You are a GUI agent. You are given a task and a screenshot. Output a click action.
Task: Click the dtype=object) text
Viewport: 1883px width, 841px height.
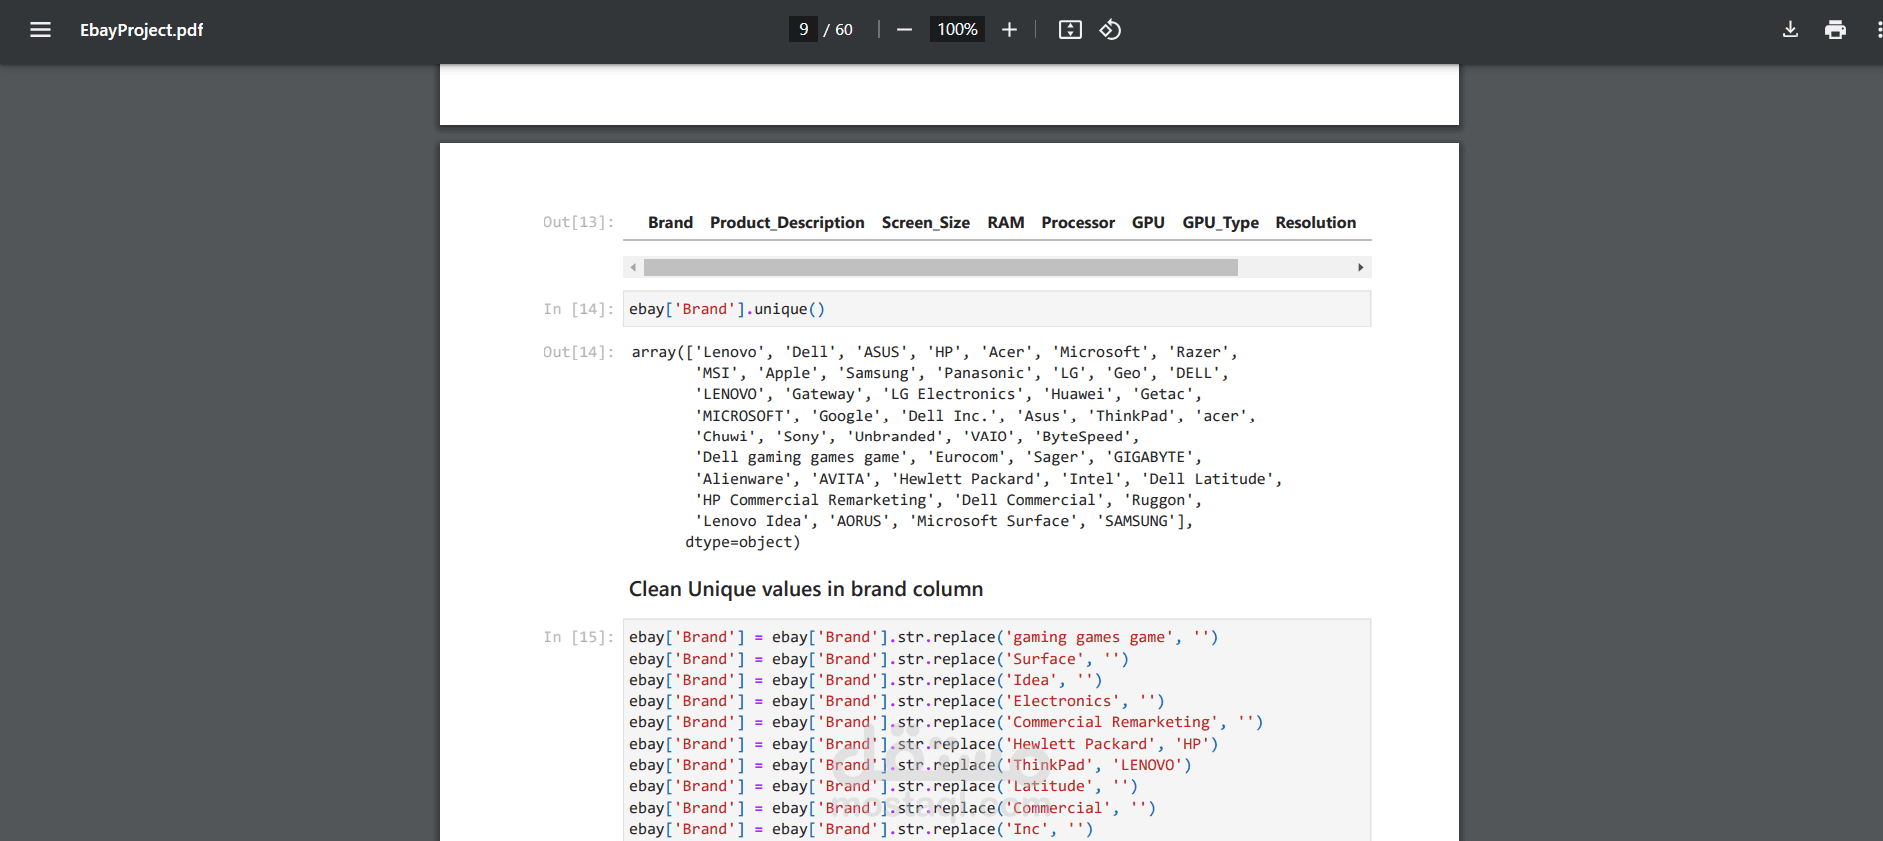[x=743, y=542]
